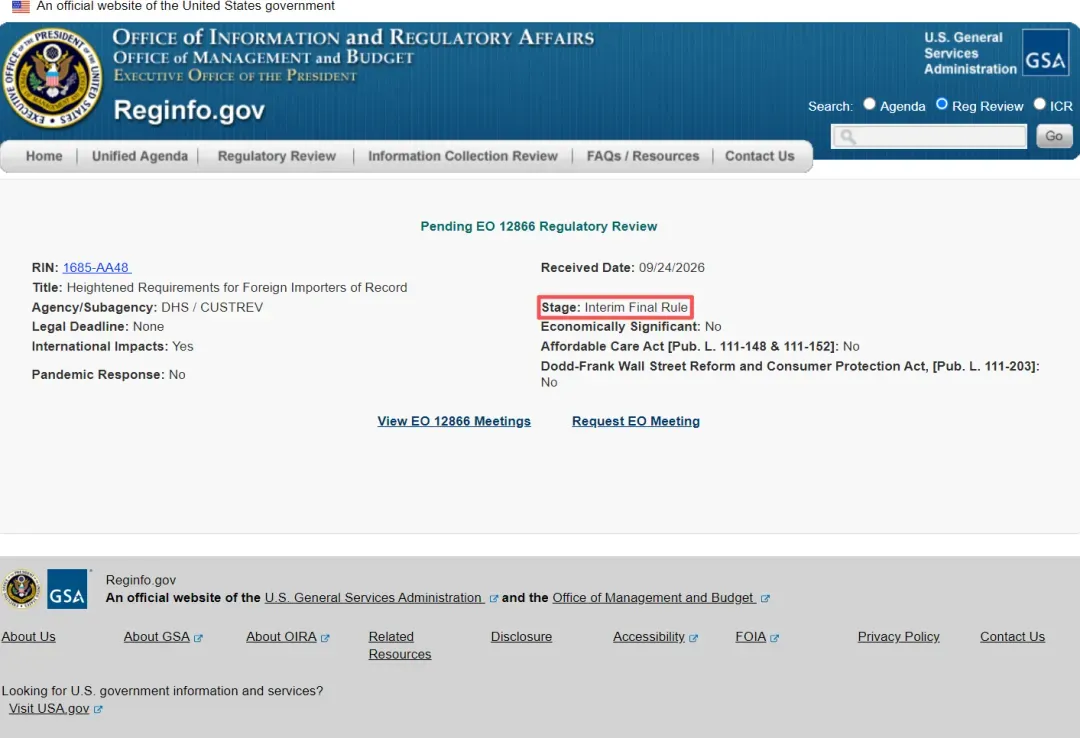Click external-link icon after General Services Administration
The width and height of the screenshot is (1080, 738).
click(494, 599)
